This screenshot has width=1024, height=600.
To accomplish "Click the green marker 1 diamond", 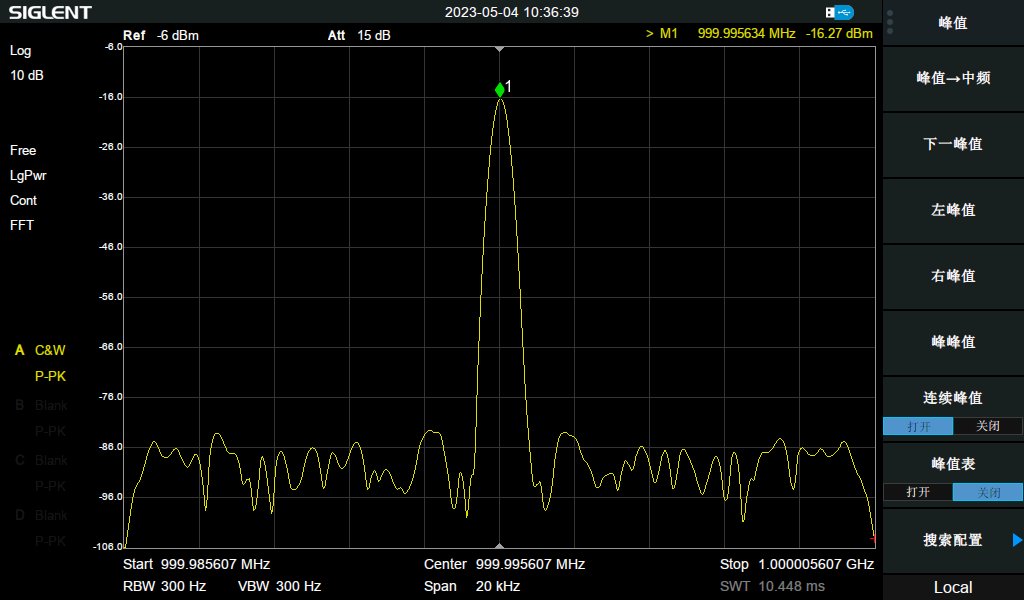I will coord(500,89).
